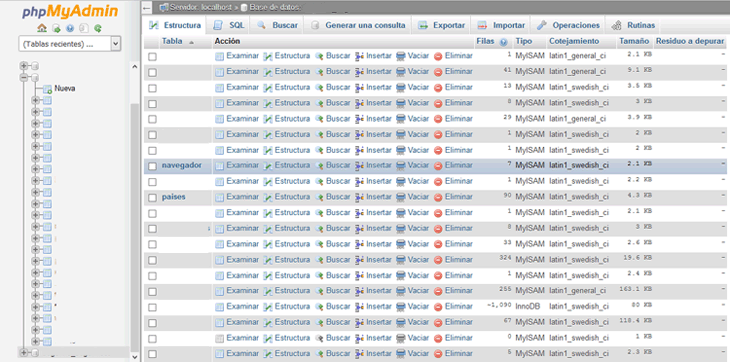This screenshot has width=730, height=362.
Task: Click the Home icon under phpMyAdmin logo
Action: pos(42,28)
